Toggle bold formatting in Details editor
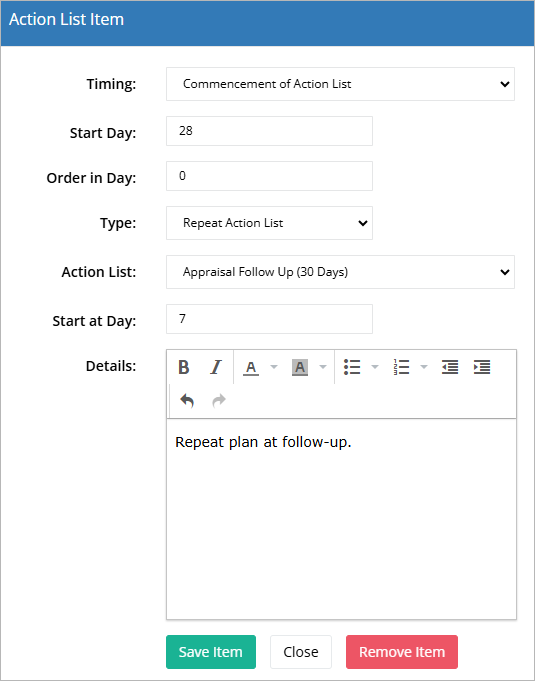 pyautogui.click(x=184, y=367)
